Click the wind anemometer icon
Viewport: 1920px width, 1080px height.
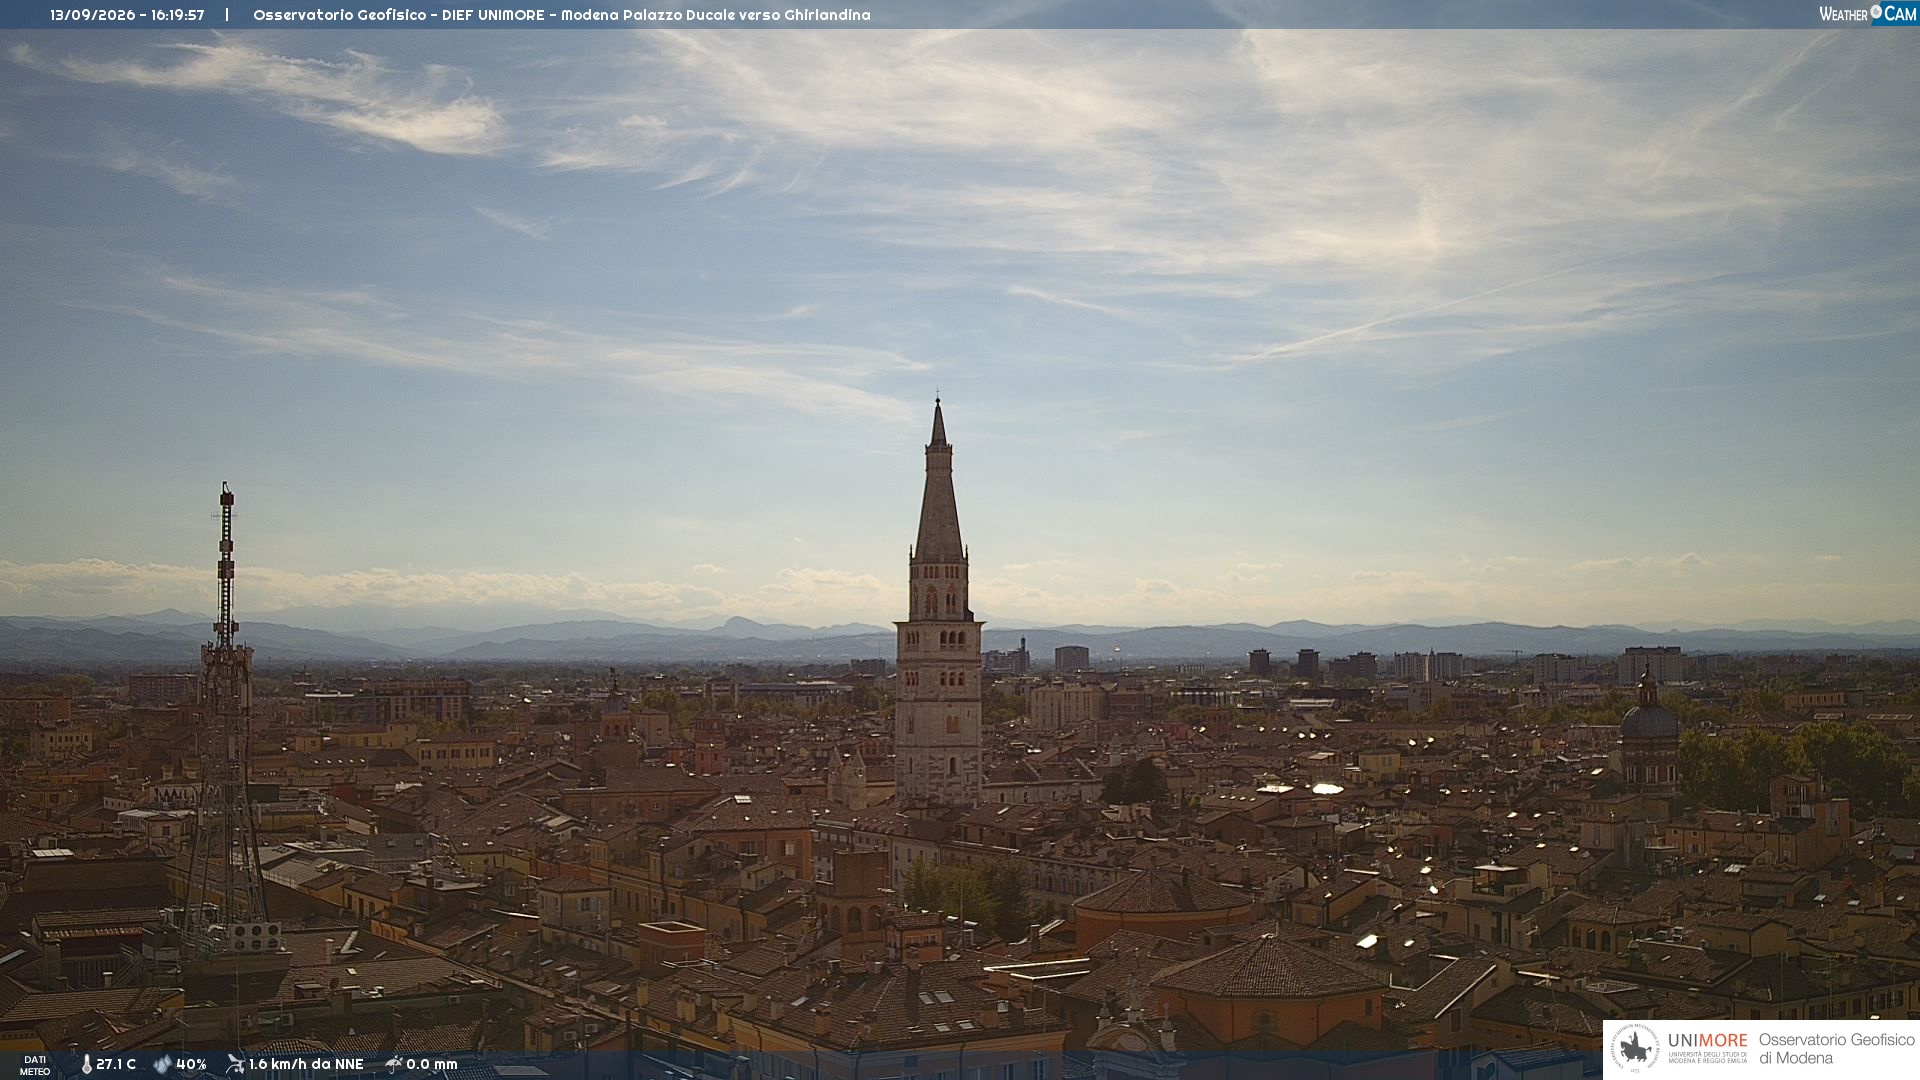[x=235, y=1064]
